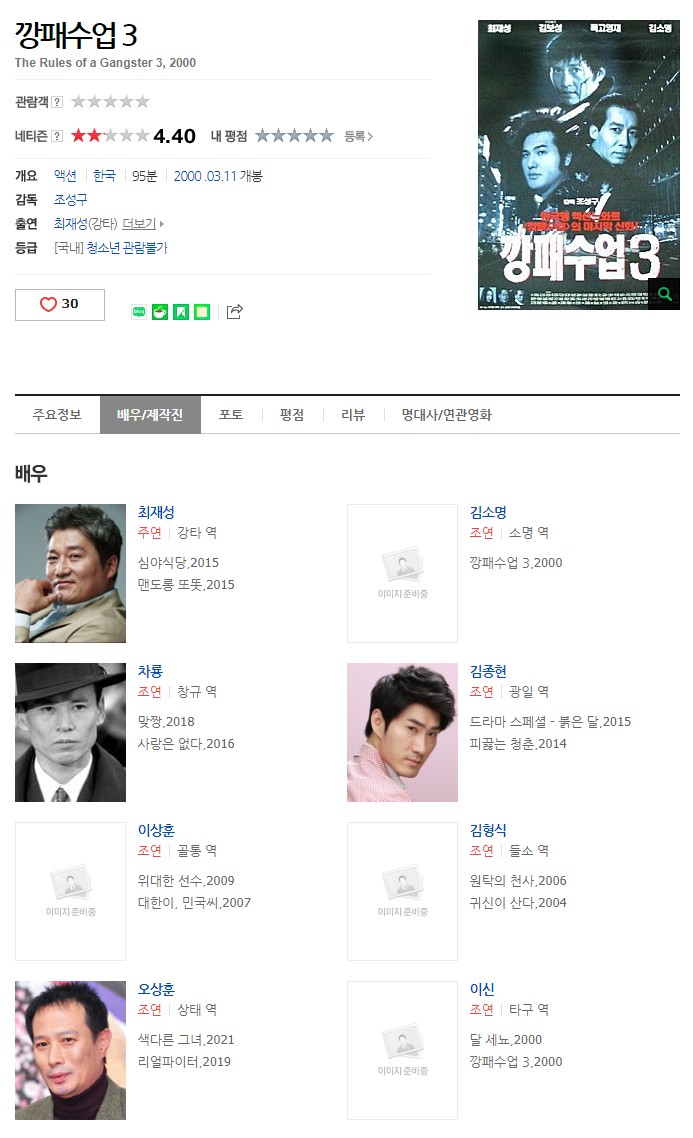Open the 명대사/연관영화 tab

446,415
